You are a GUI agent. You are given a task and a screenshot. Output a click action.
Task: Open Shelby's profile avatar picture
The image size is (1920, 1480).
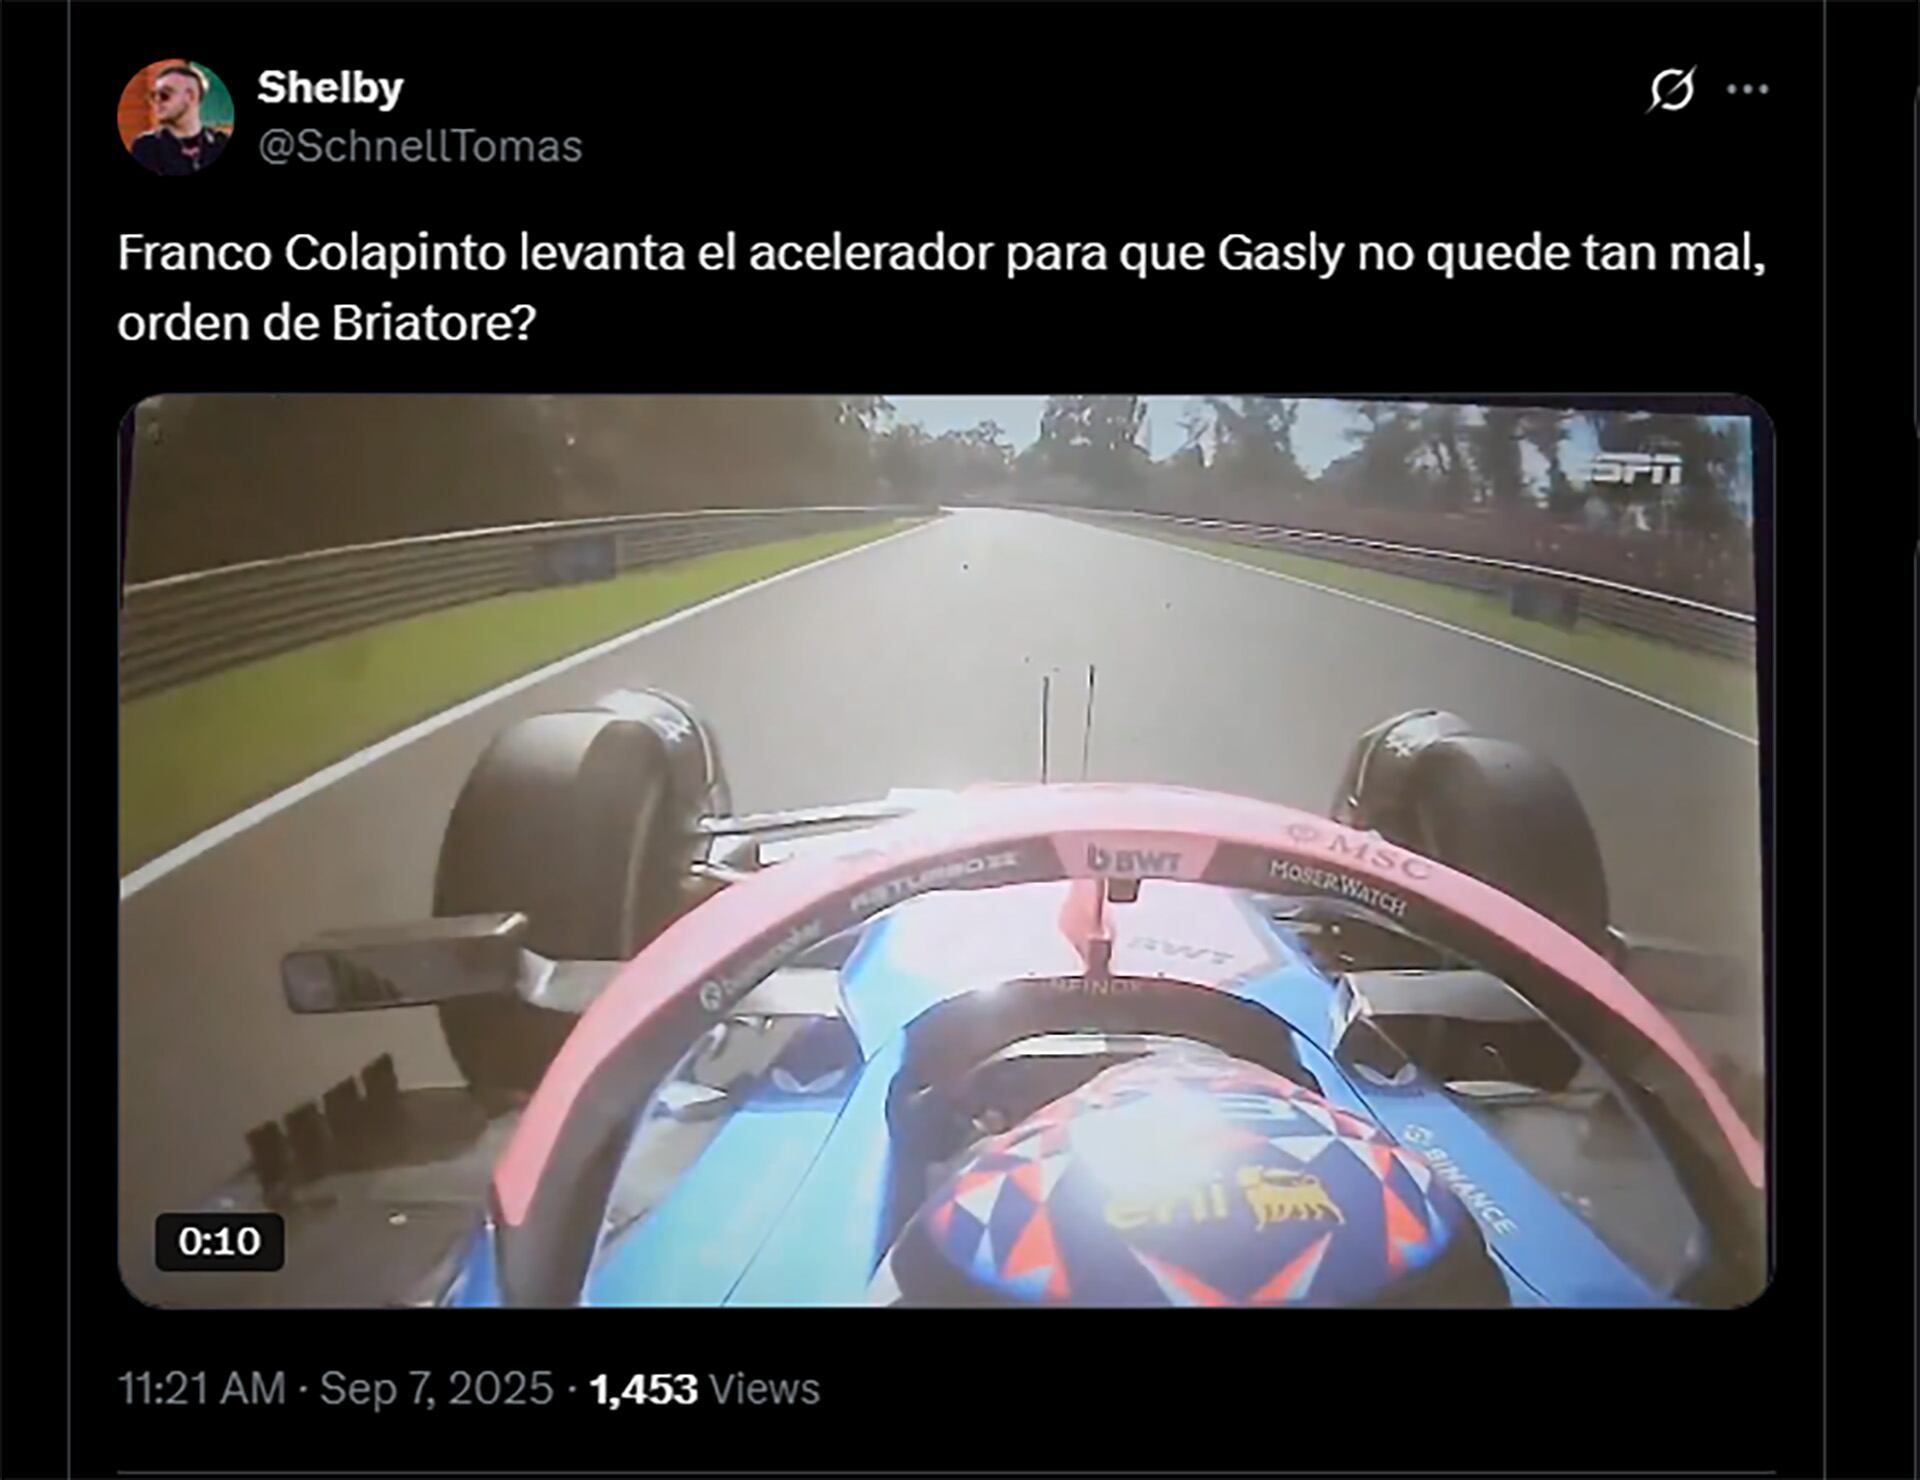pyautogui.click(x=176, y=117)
